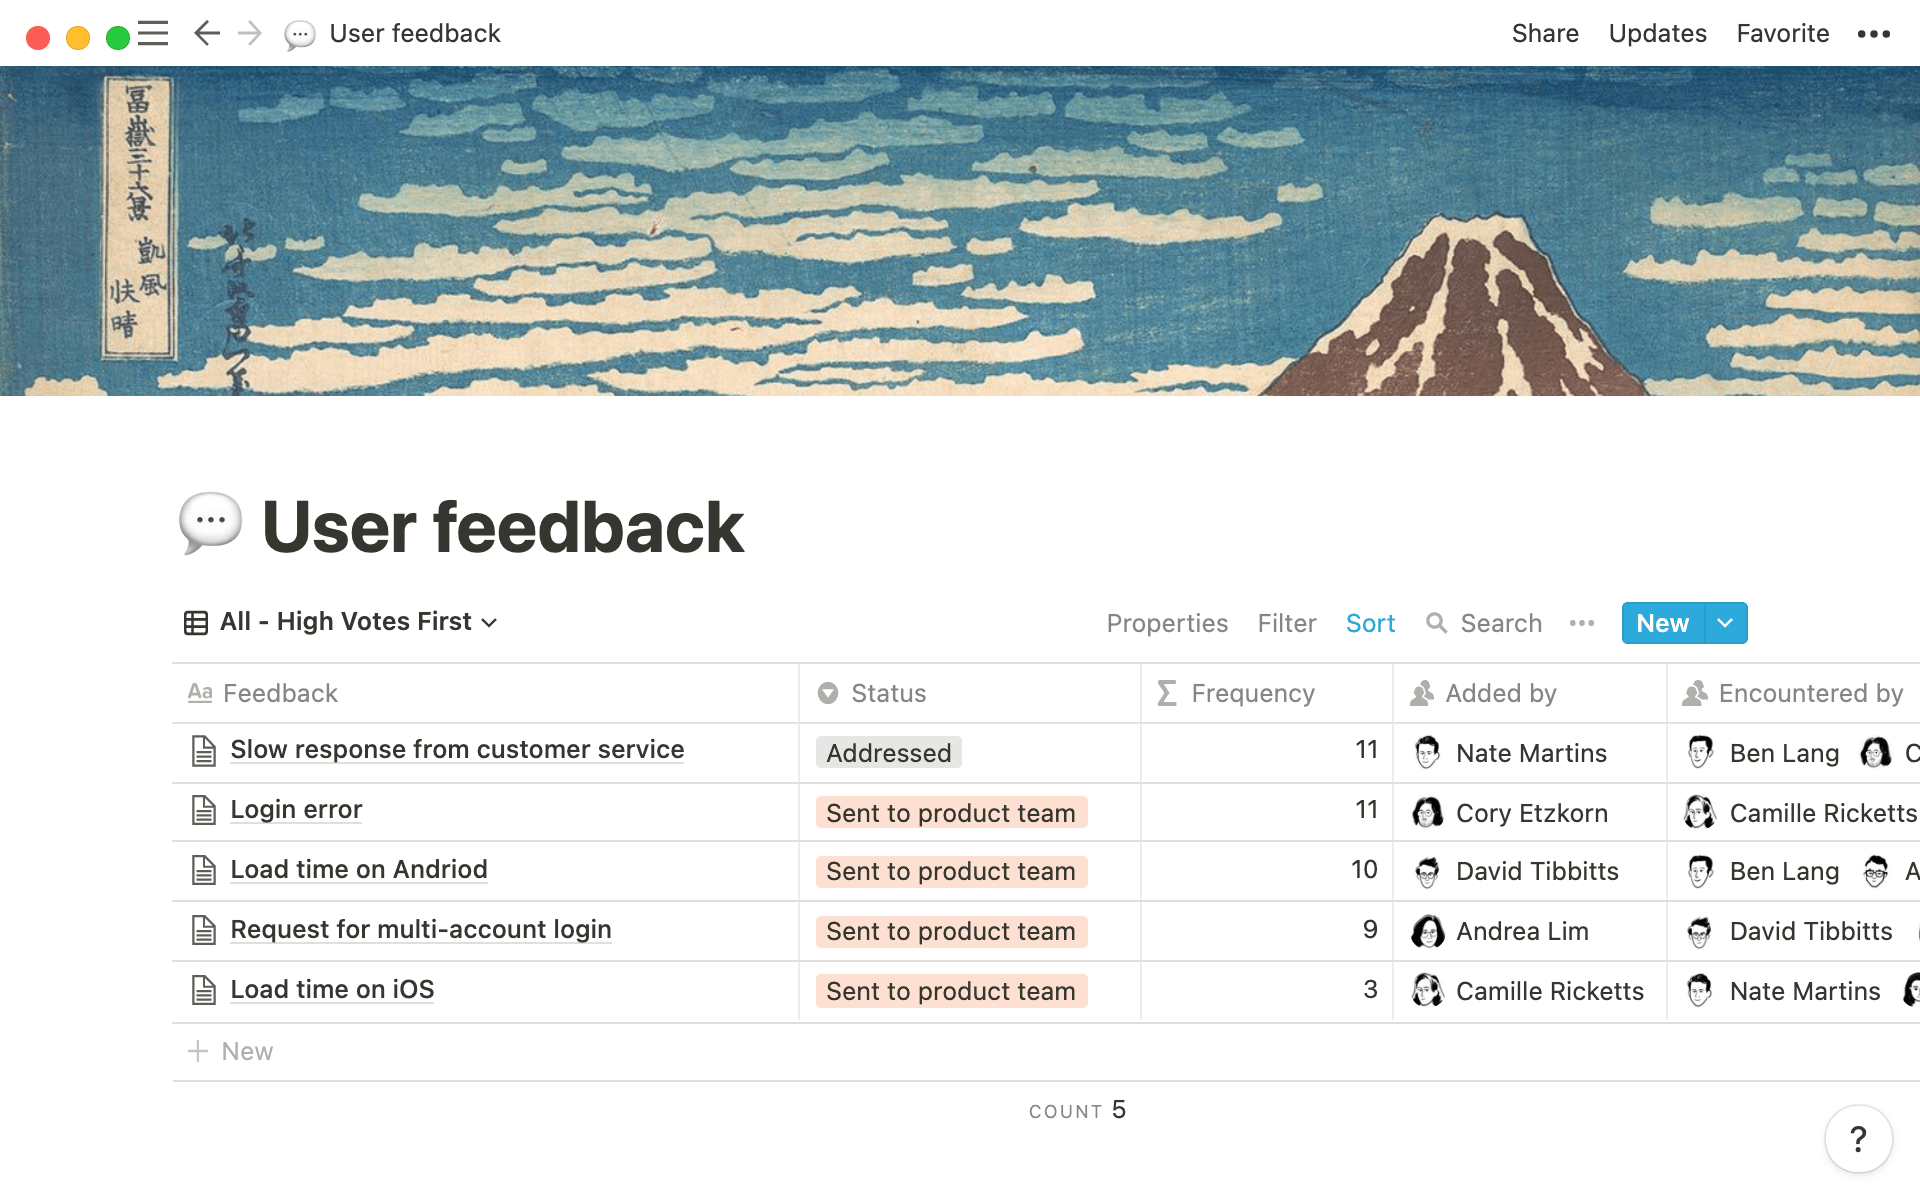Click Favorite in the top bar
1920x1200 pixels.
[x=1782, y=33]
